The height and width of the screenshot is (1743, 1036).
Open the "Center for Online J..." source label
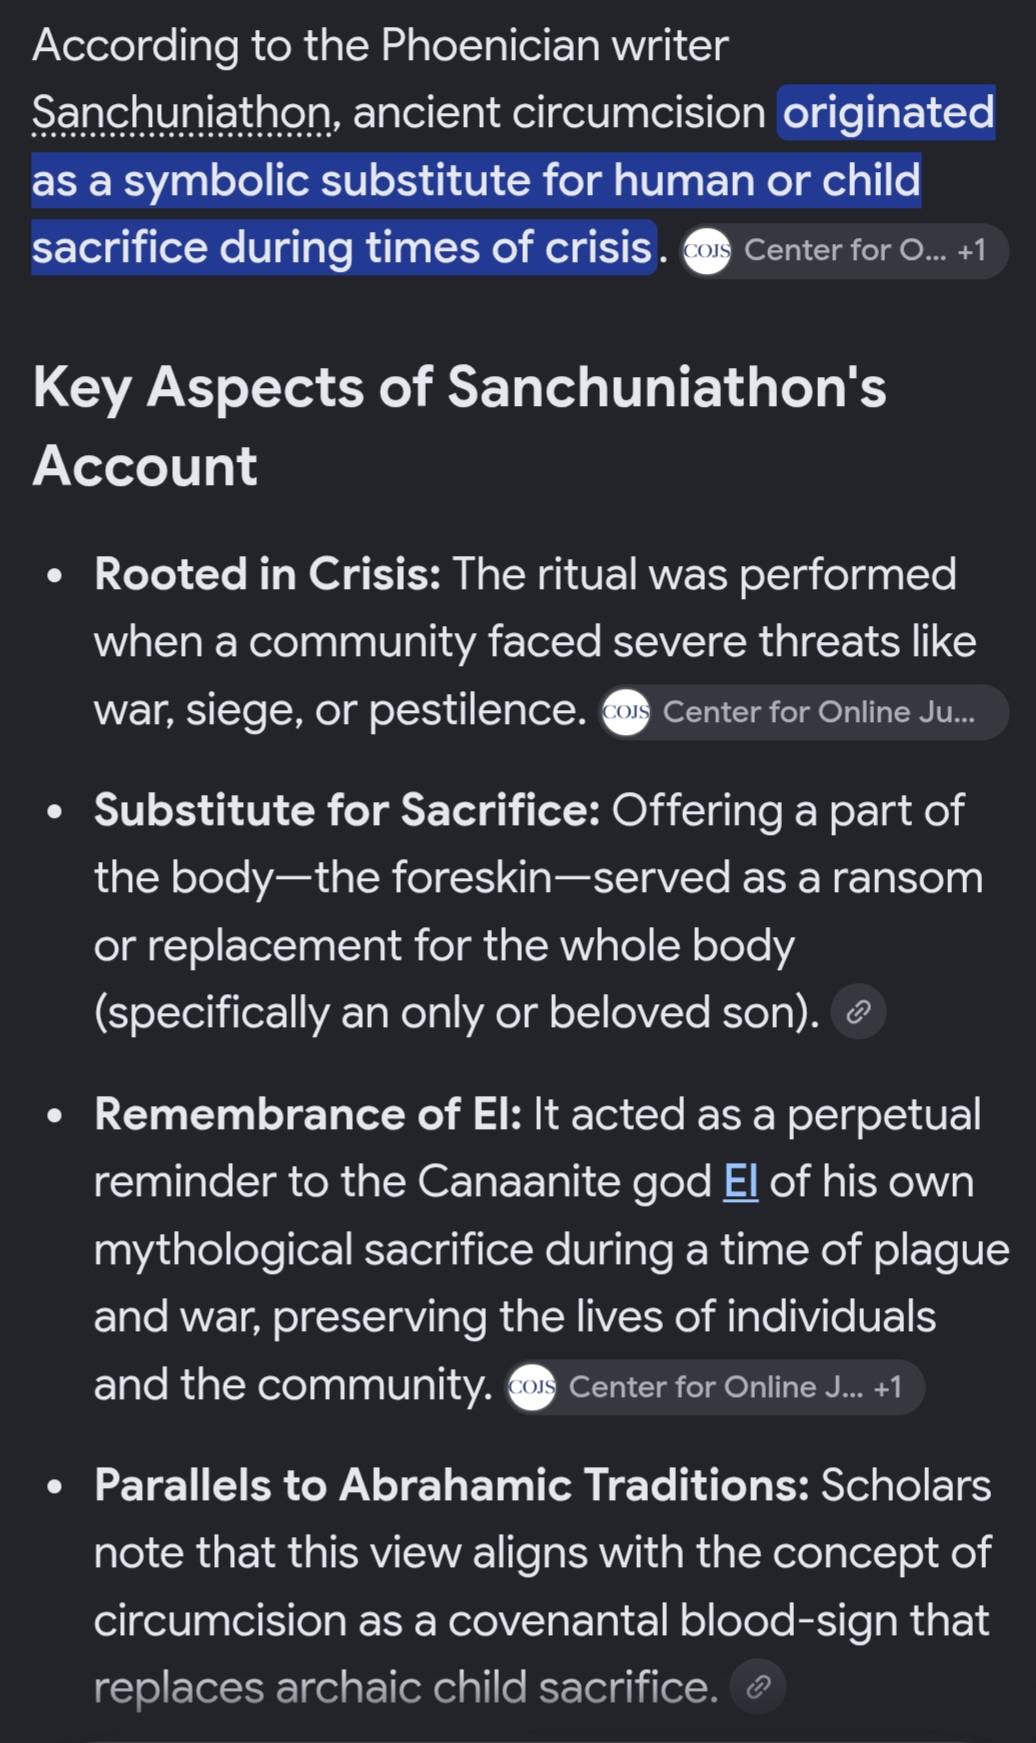[x=715, y=1387]
